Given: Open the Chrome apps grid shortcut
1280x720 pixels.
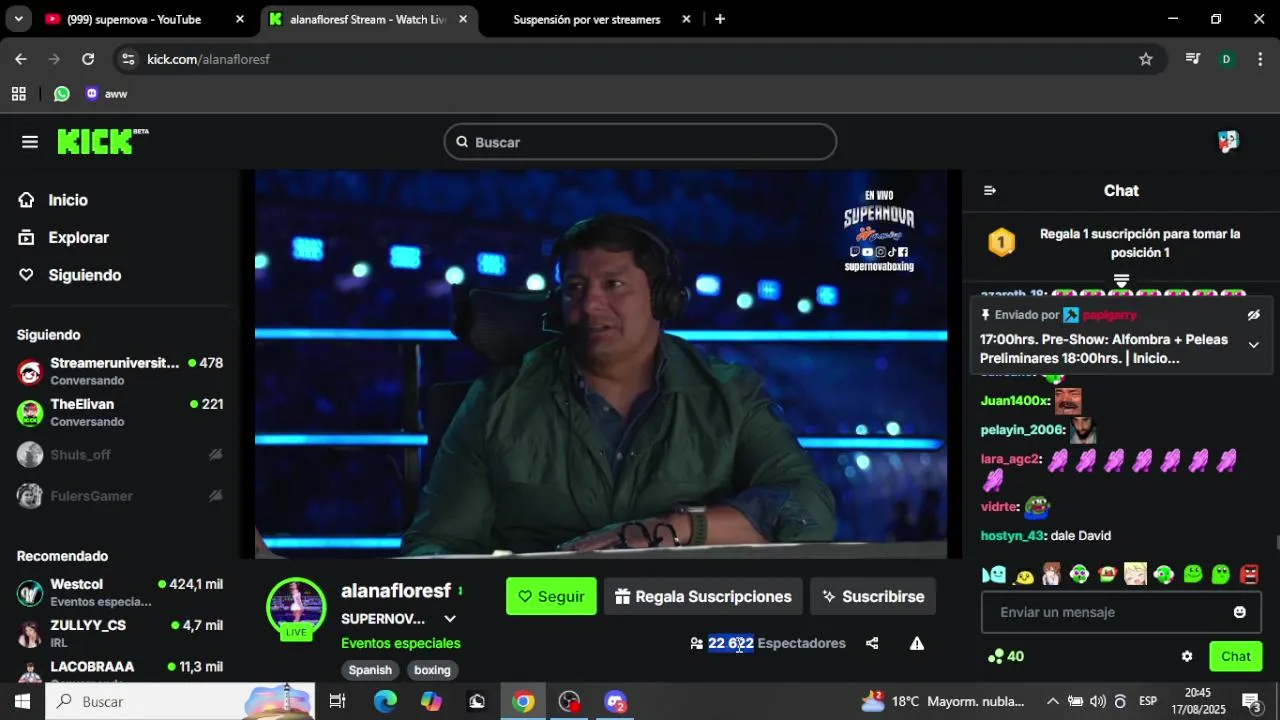Looking at the screenshot, I should [18, 94].
